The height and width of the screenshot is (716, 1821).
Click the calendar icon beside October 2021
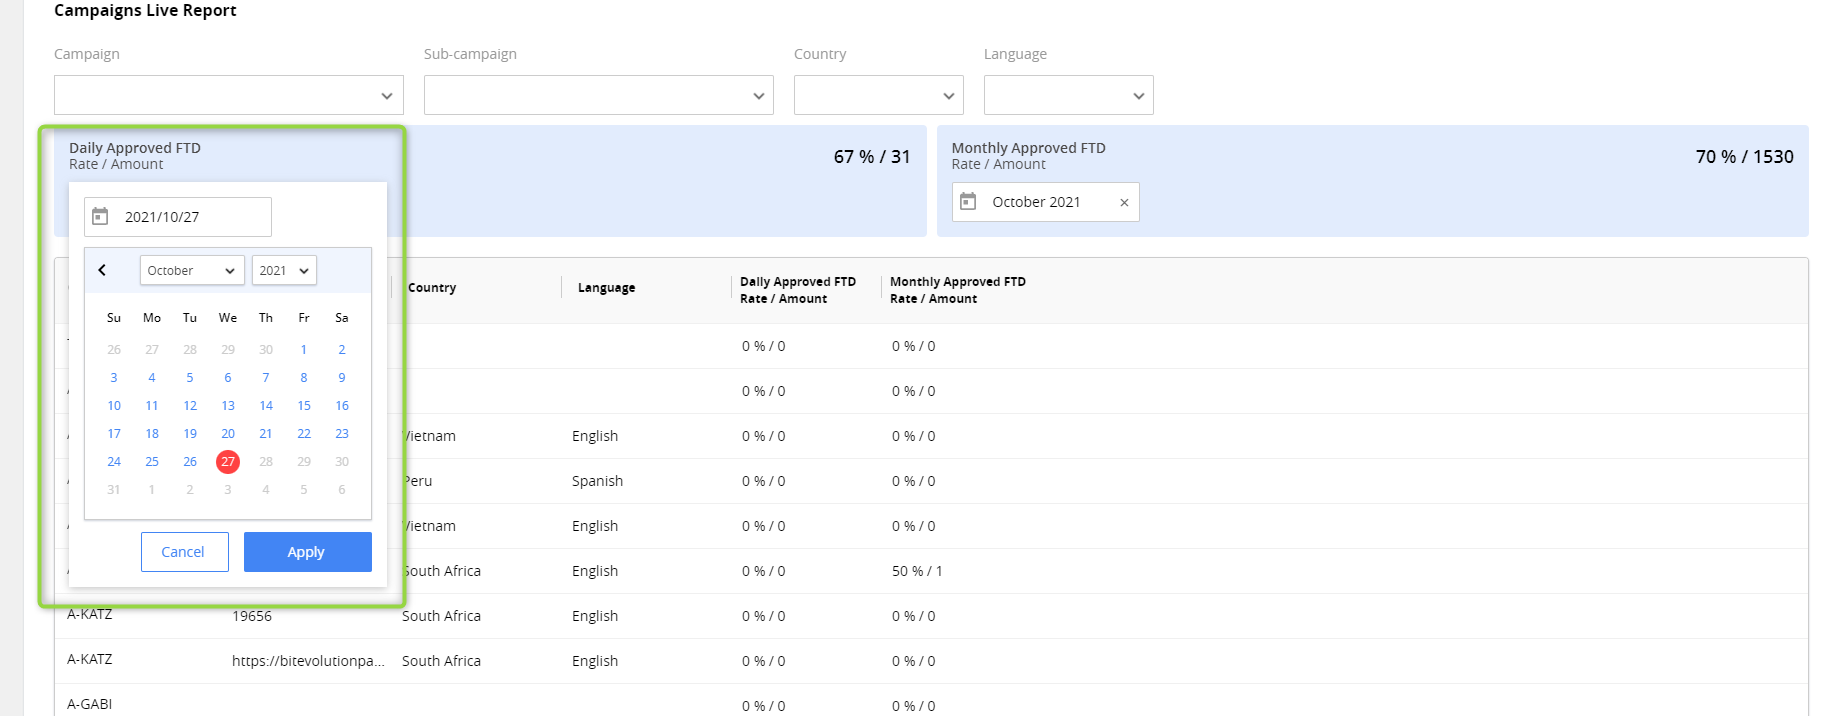click(968, 202)
